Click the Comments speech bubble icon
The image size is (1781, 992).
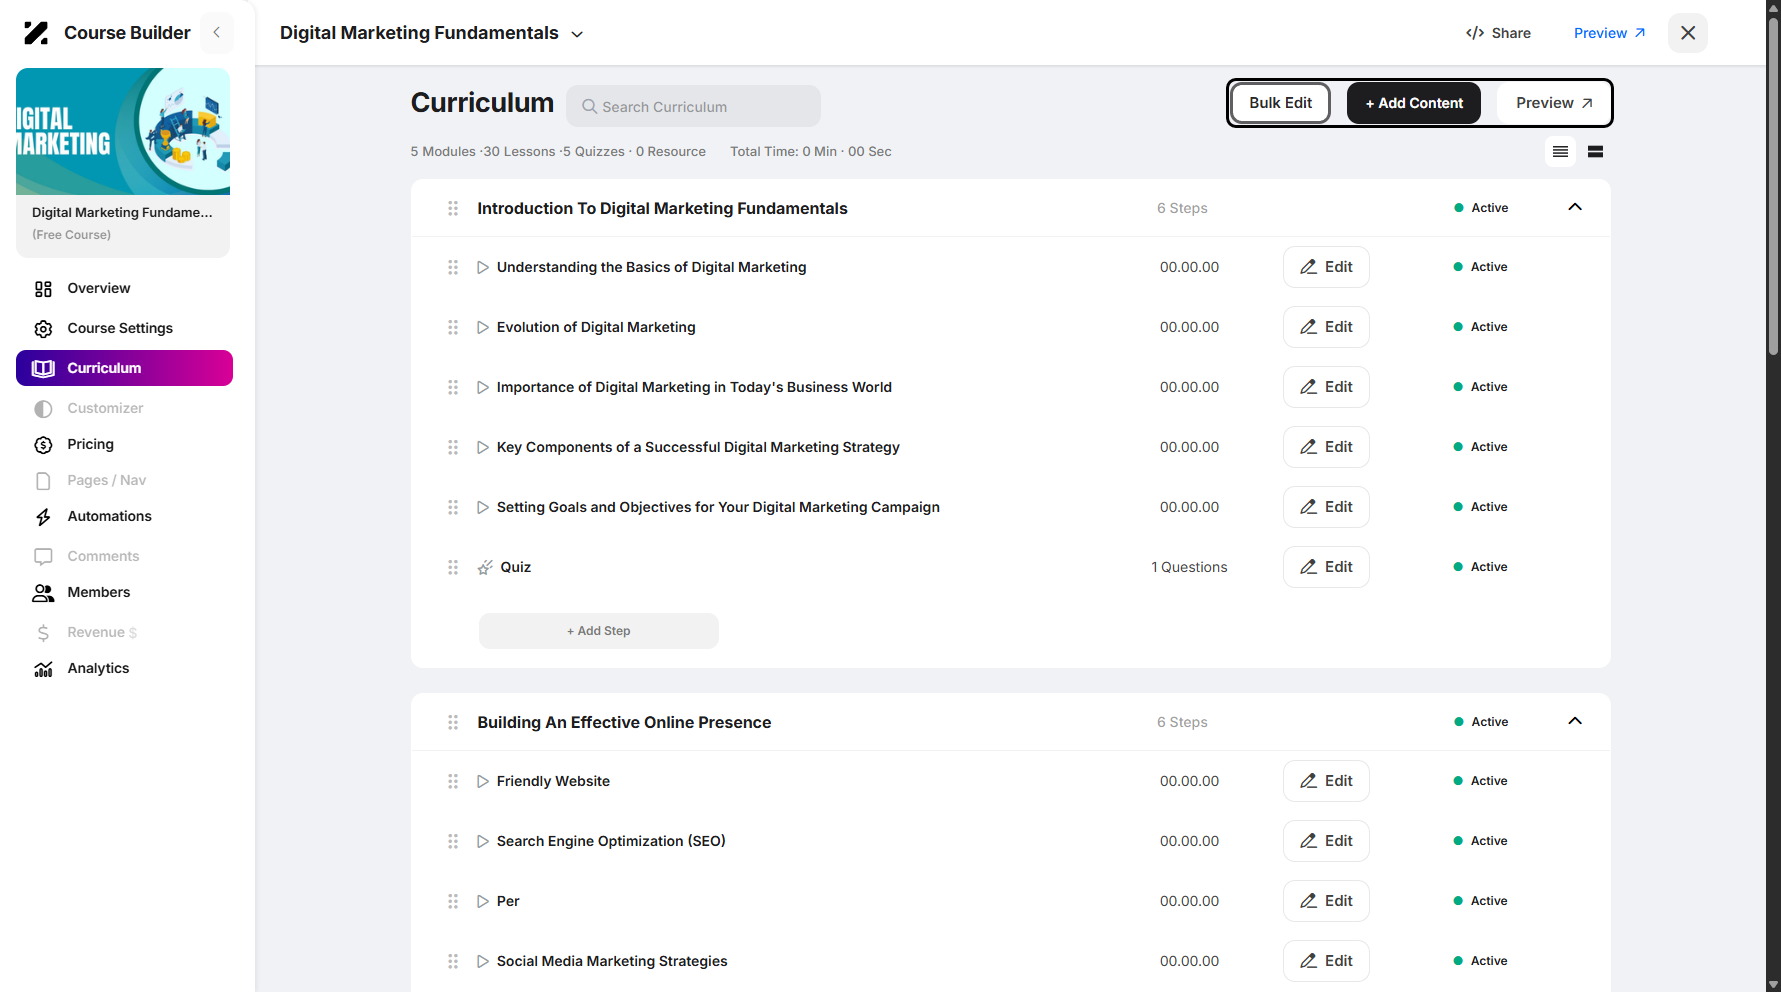click(x=43, y=557)
